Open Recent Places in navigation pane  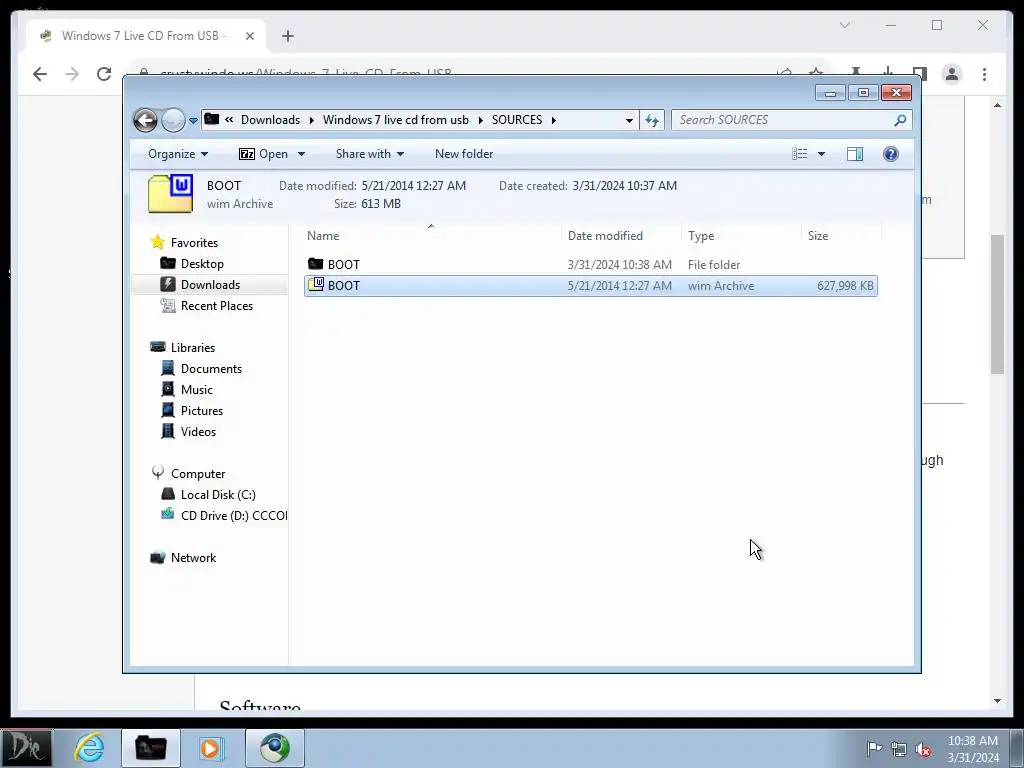coord(216,306)
